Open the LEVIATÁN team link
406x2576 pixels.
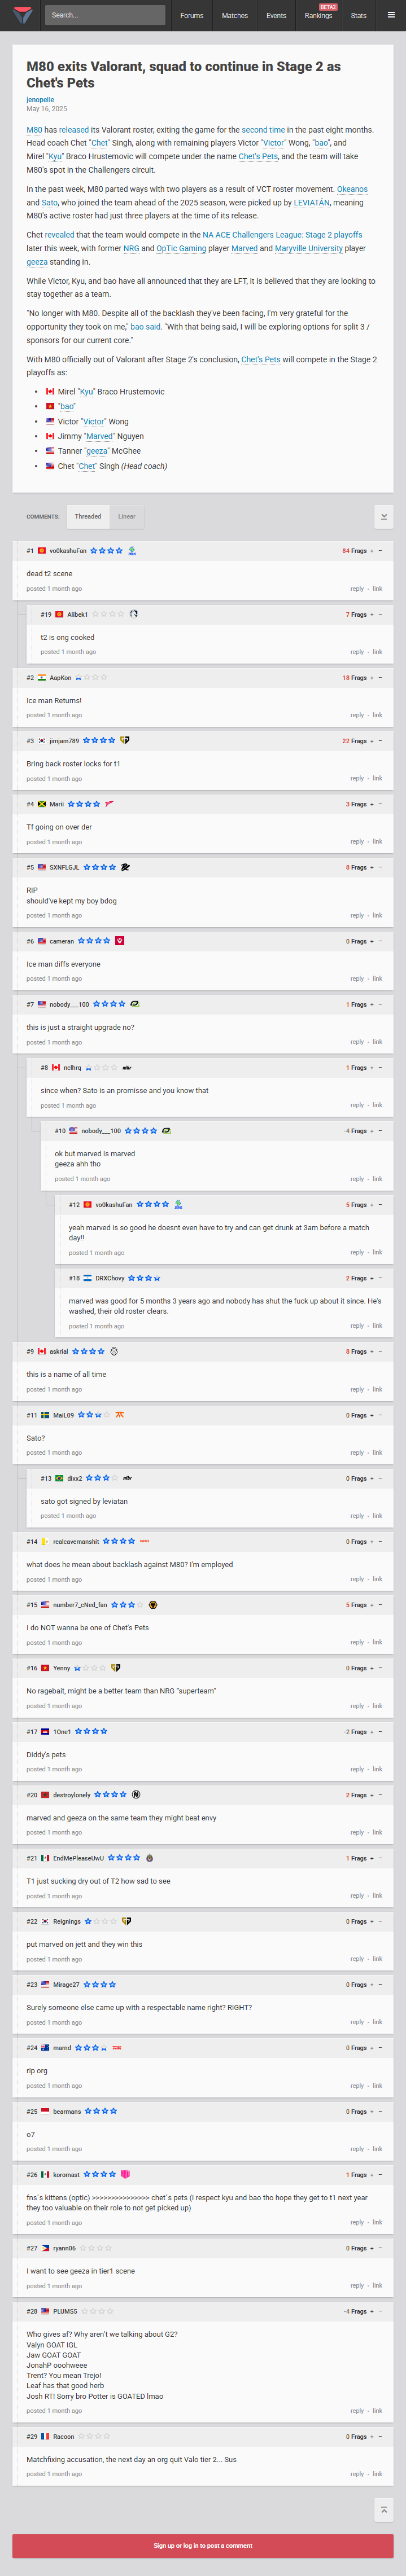pyautogui.click(x=311, y=202)
